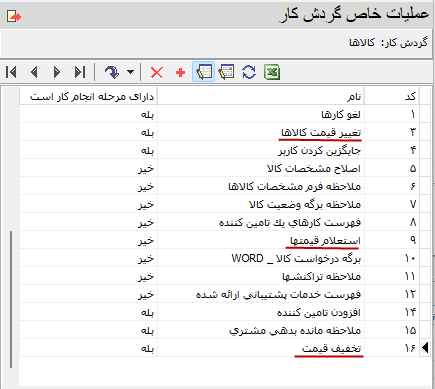Click the کد column header
The width and height of the screenshot is (435, 389).
click(x=393, y=96)
